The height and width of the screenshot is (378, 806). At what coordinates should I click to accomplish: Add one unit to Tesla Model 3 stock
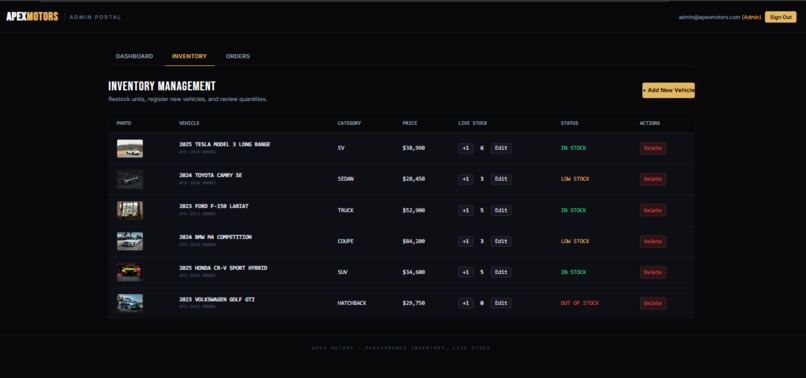click(465, 148)
